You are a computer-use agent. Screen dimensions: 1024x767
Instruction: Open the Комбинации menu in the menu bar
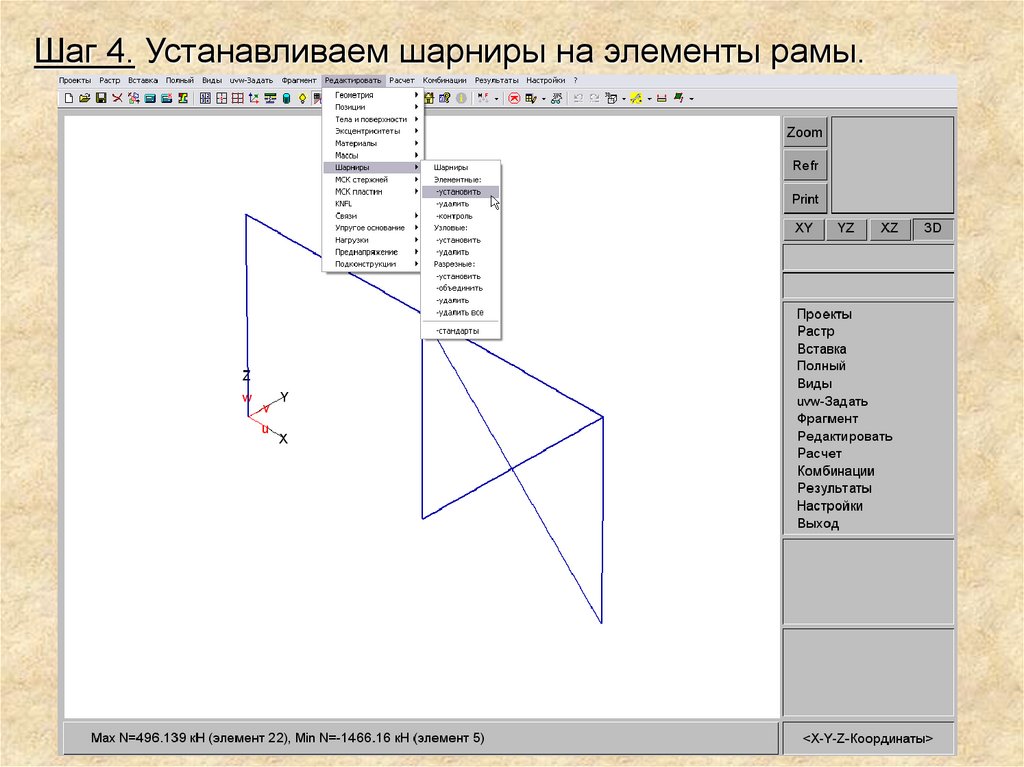tap(444, 80)
